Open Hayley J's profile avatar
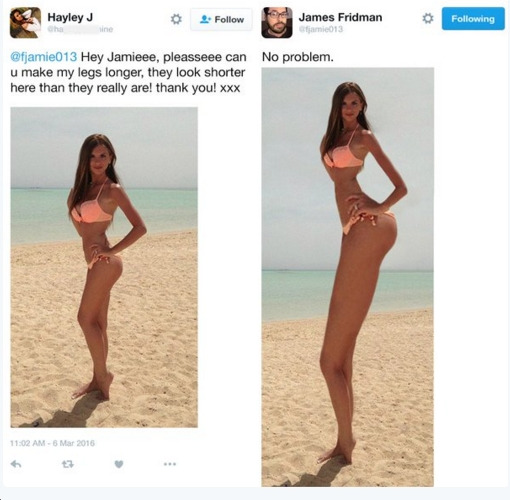Image resolution: width=510 pixels, height=500 pixels. point(25,23)
